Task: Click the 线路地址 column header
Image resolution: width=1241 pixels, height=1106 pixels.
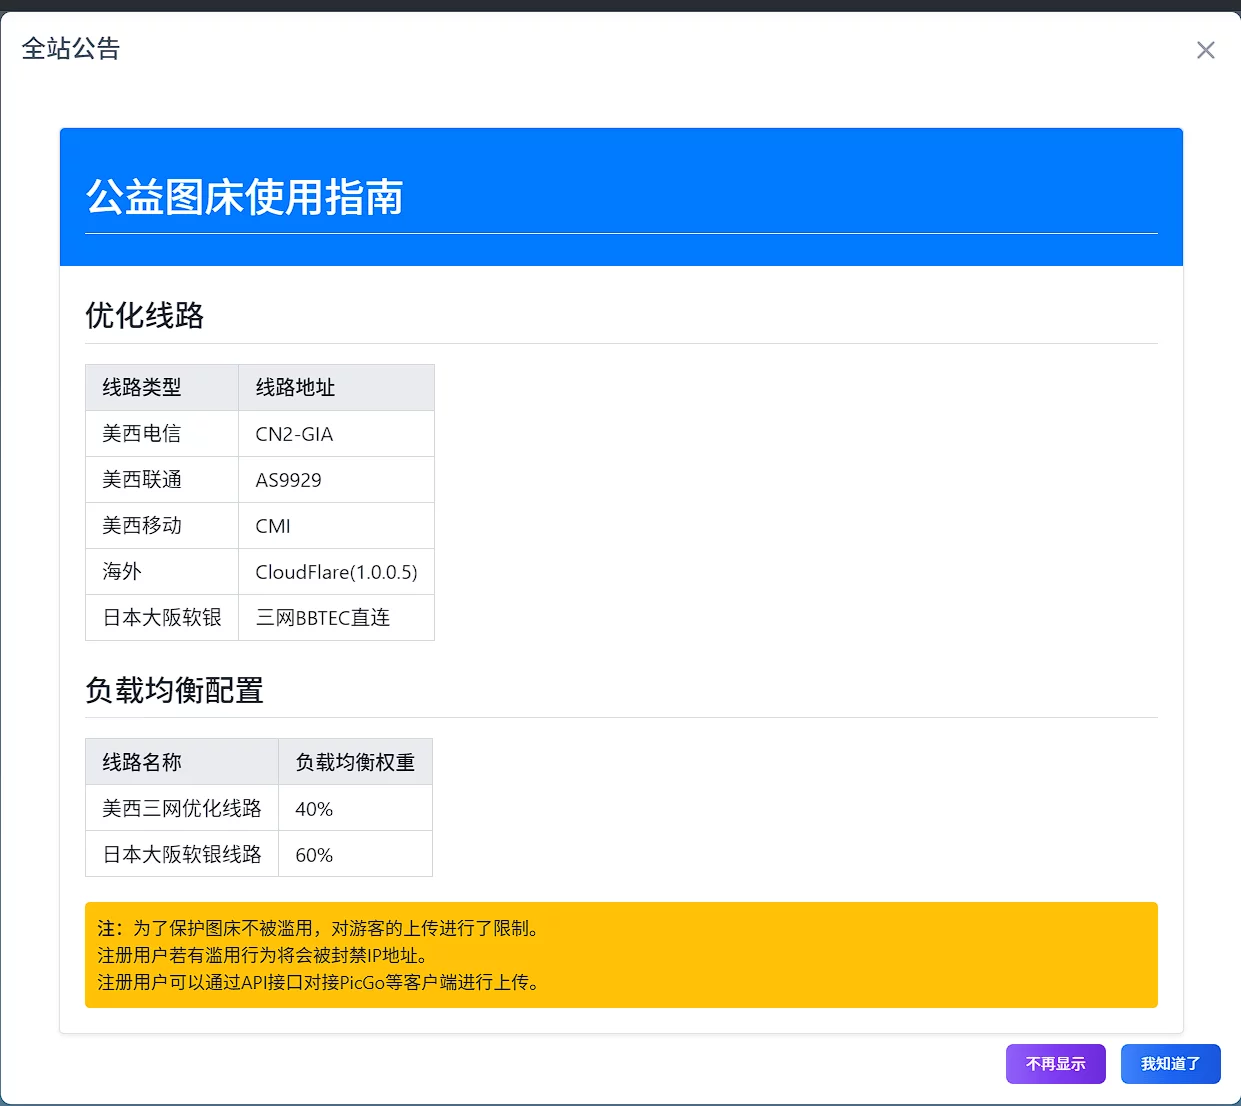Action: coord(295,388)
